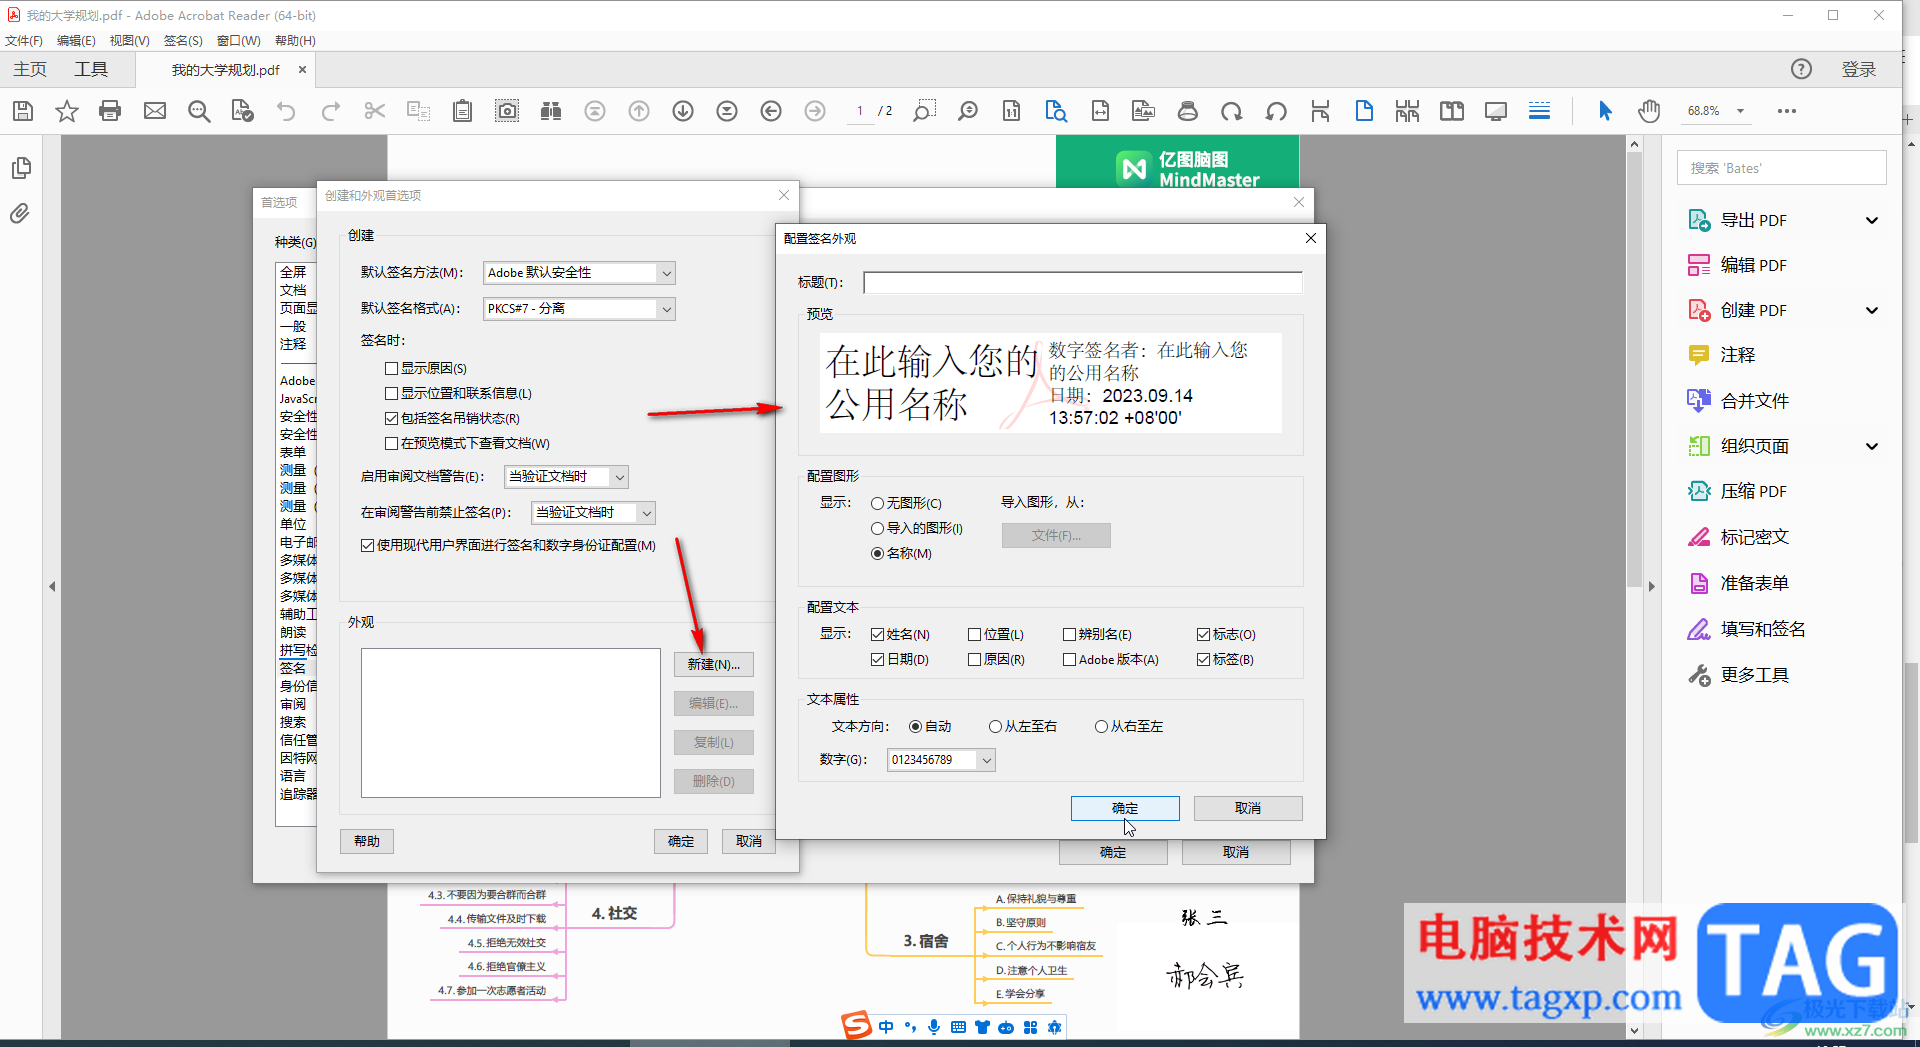
Task: Open 启用审阅文档警告 dropdown
Action: point(566,477)
